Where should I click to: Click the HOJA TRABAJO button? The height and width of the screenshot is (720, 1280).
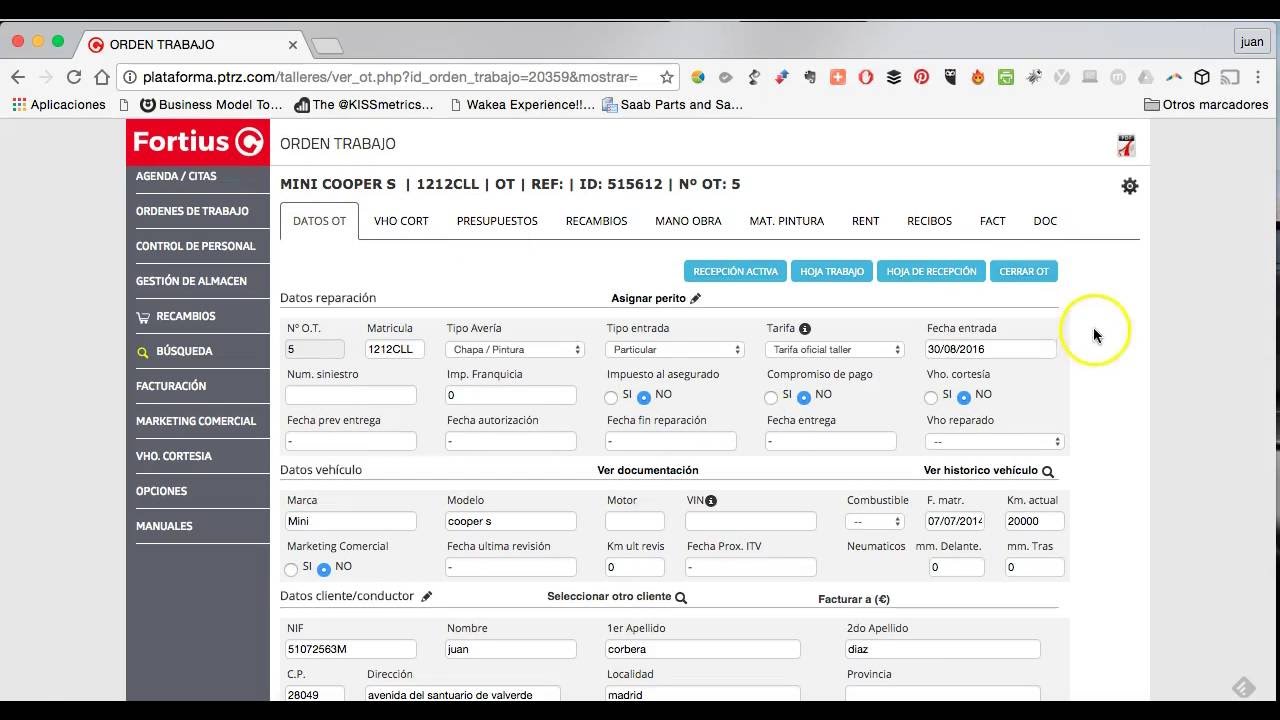point(832,271)
